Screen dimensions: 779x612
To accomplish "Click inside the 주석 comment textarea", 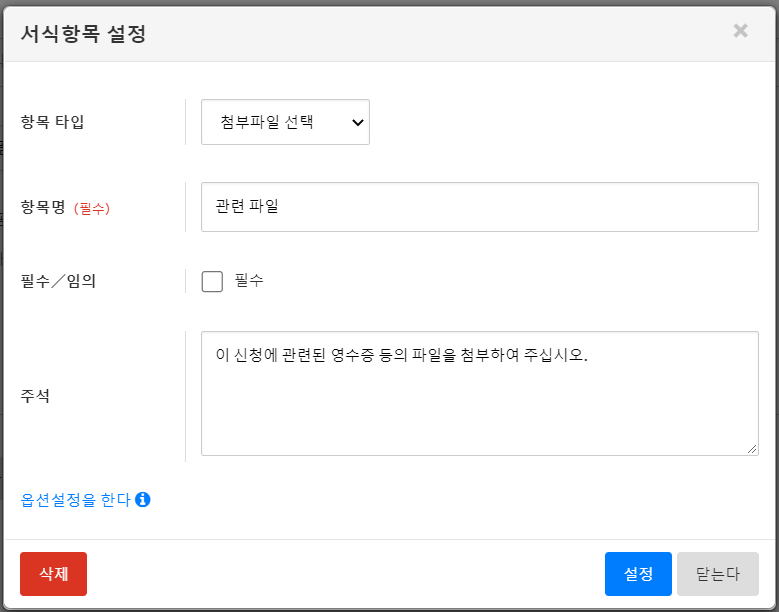I will [x=479, y=410].
